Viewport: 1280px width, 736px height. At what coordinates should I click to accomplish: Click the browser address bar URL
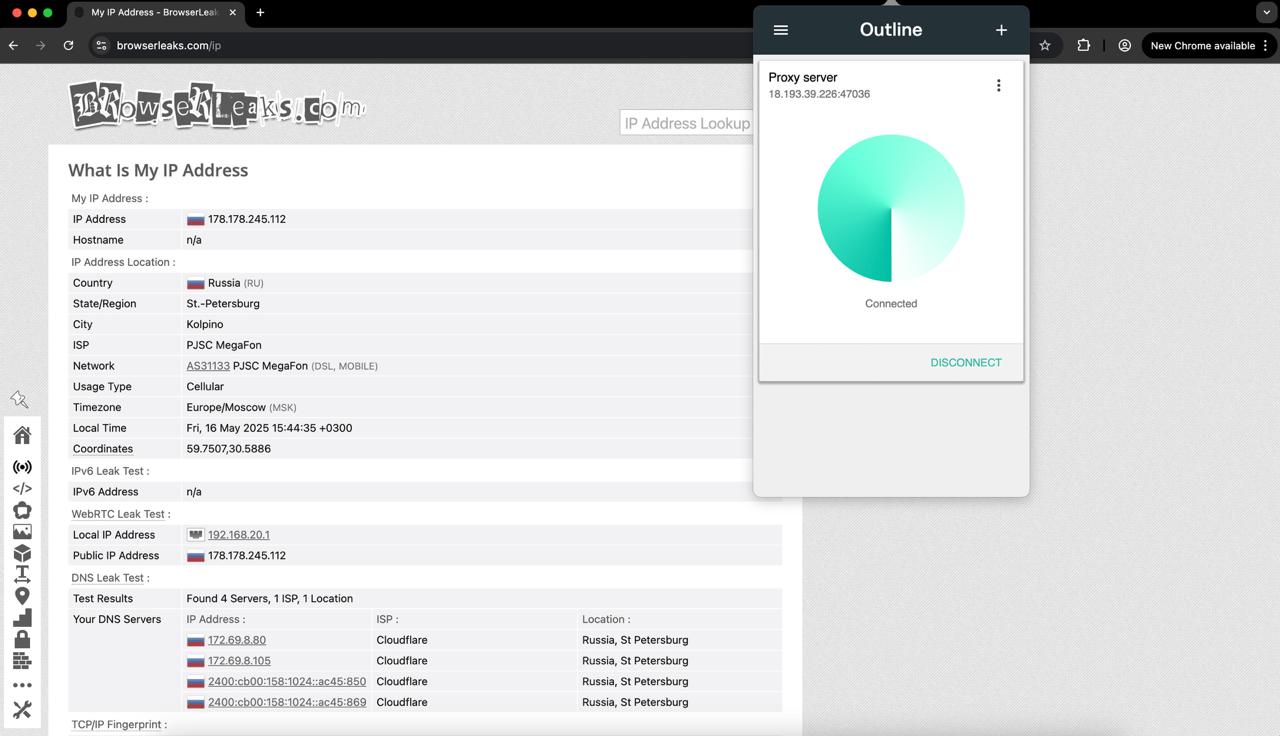pyautogui.click(x=169, y=45)
